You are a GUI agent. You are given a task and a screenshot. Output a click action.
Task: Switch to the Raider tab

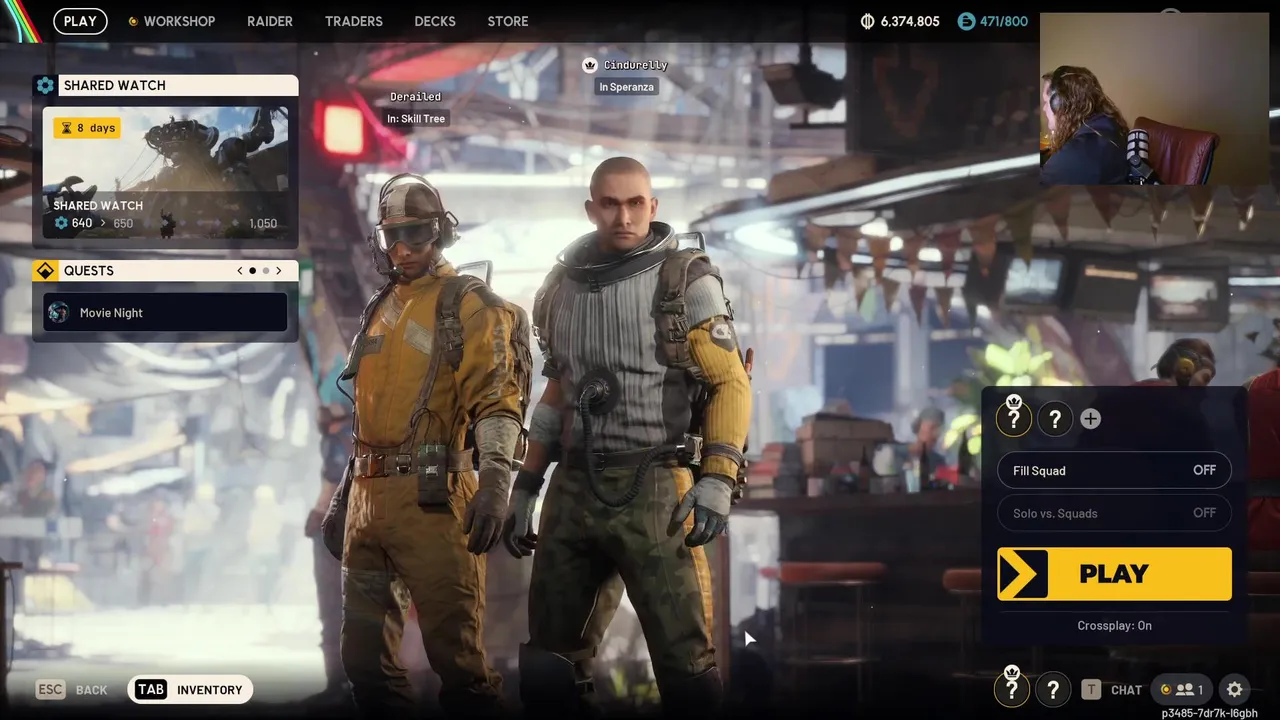point(270,21)
